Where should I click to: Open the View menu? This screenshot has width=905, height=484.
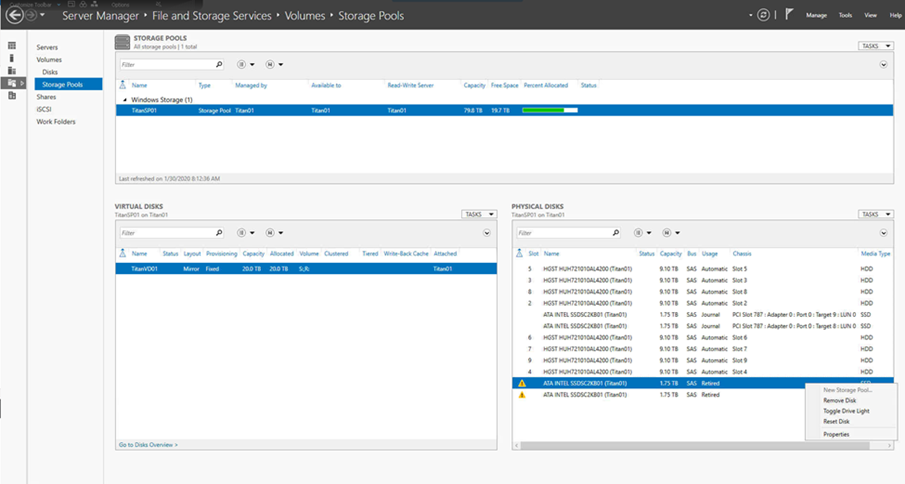870,16
